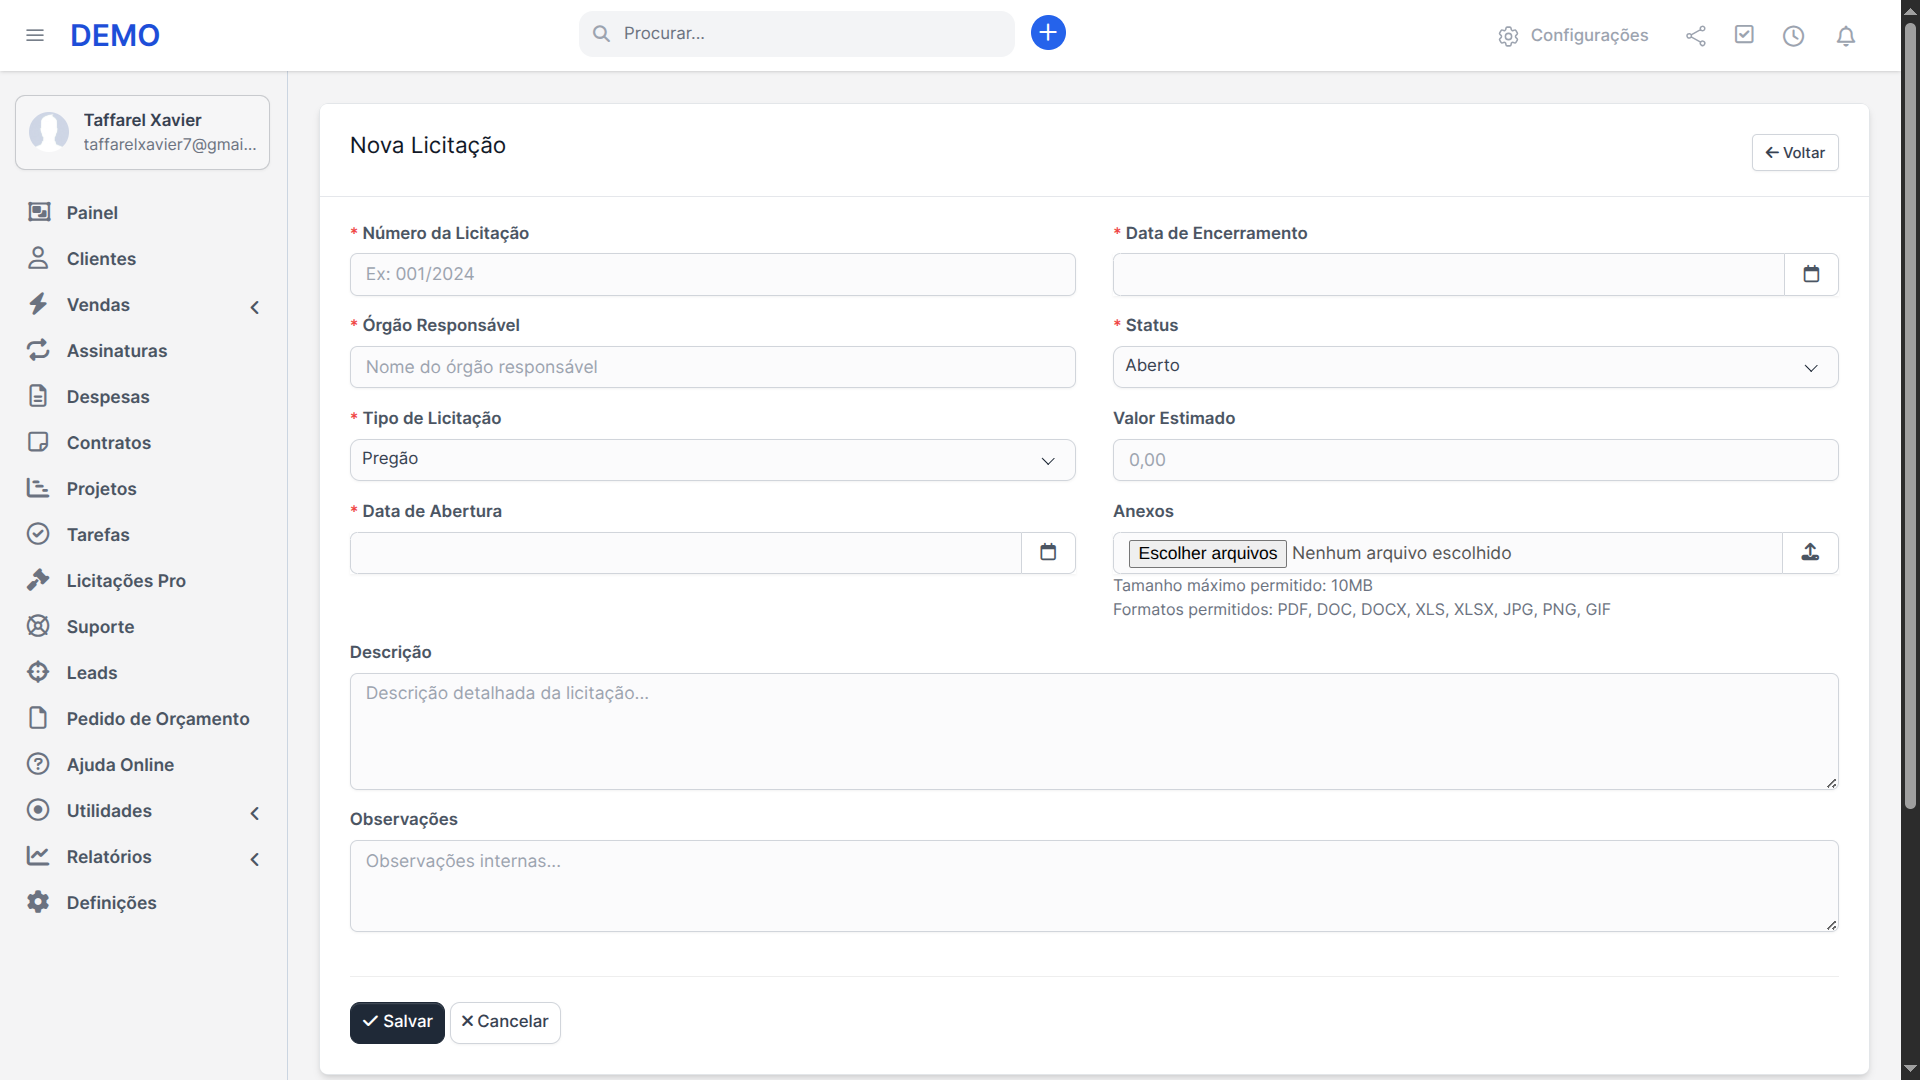
Task: Open the tasks checkbox icon near notifications
Action: click(1744, 35)
